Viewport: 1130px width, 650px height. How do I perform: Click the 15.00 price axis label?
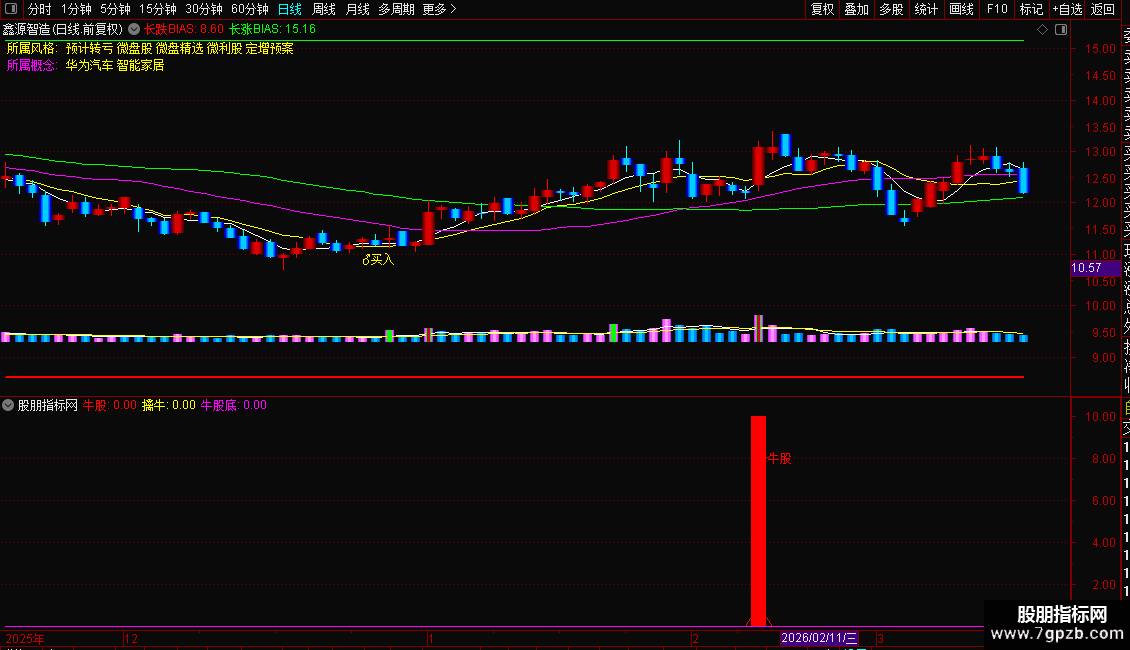pyautogui.click(x=1100, y=49)
